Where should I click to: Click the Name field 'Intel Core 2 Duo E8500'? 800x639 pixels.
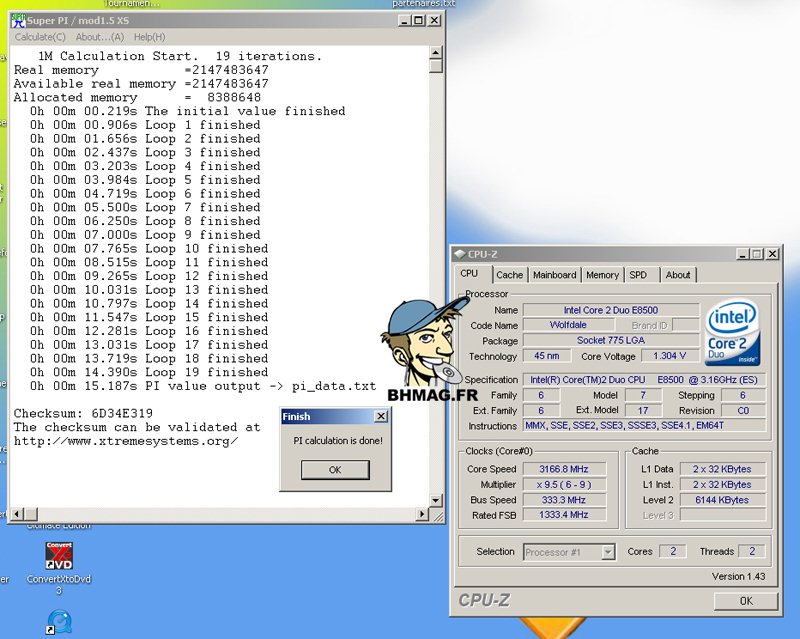611,310
